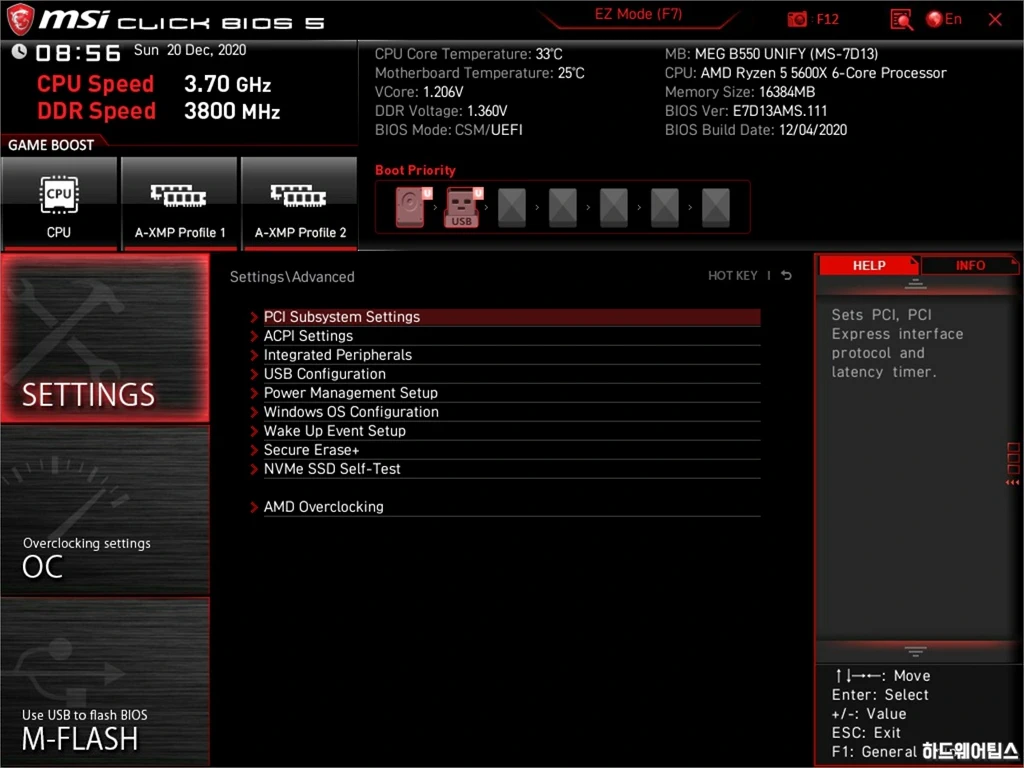1024x768 pixels.
Task: Open Wake Up Event Setup
Action: [x=511, y=430]
